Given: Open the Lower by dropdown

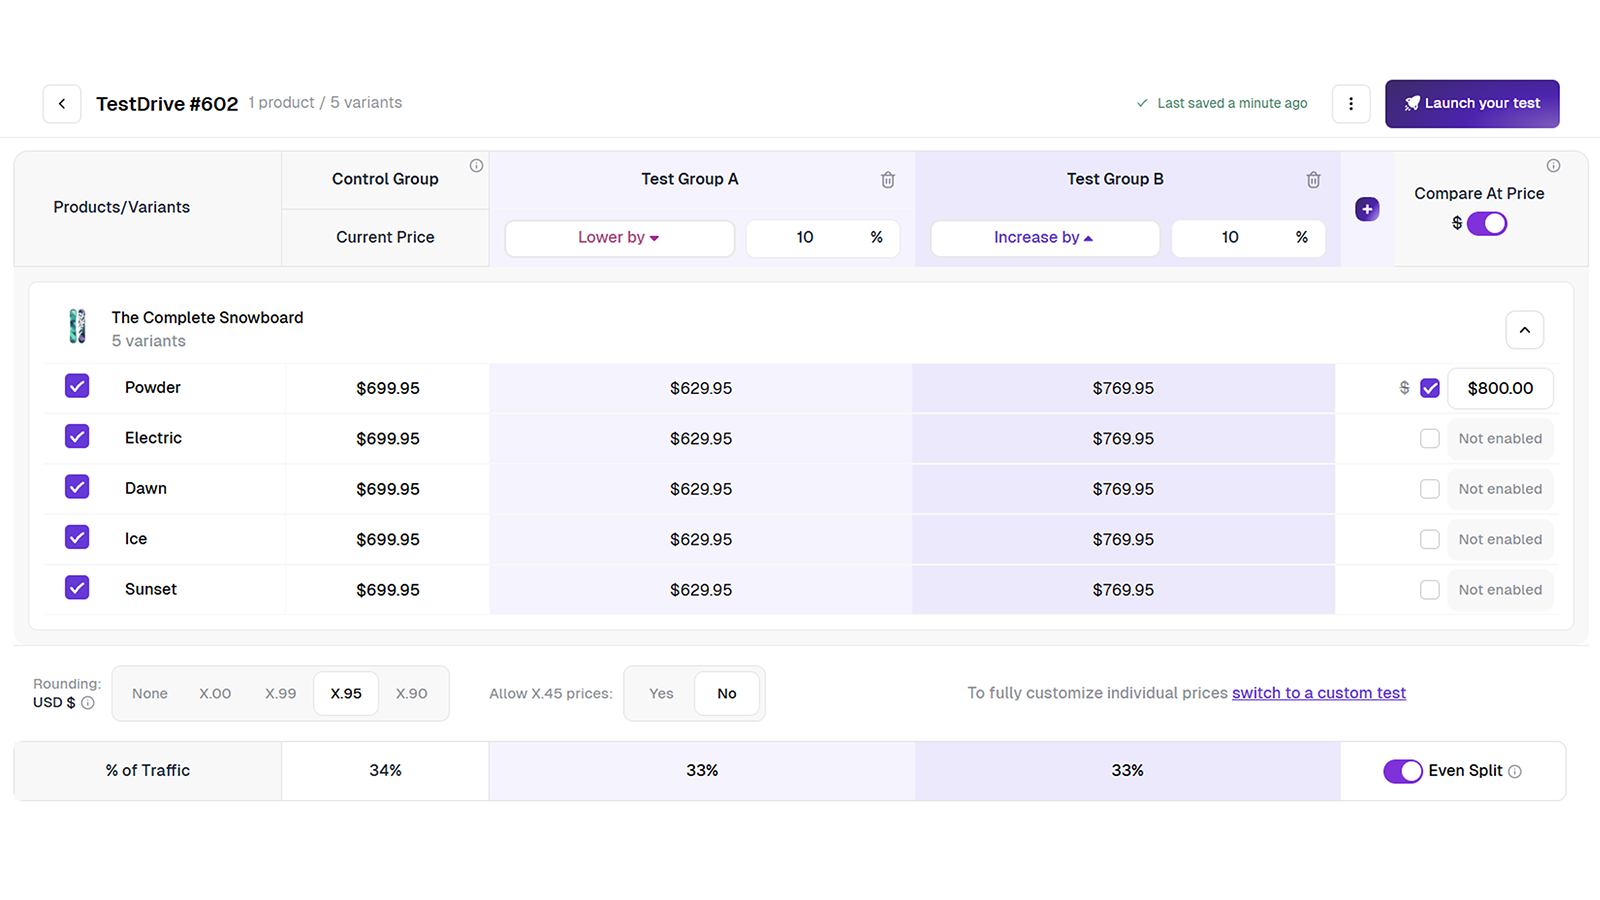Looking at the screenshot, I should (619, 238).
